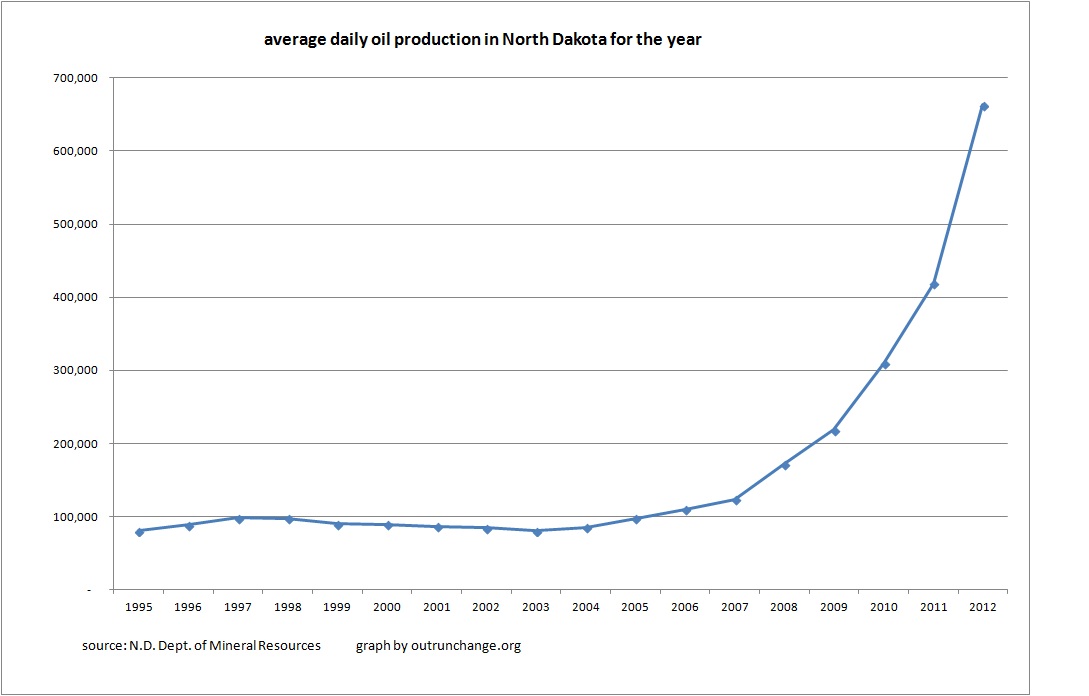Select the 2009 data point diamond
Image resolution: width=1089 pixels, height=696 pixels.
point(835,431)
